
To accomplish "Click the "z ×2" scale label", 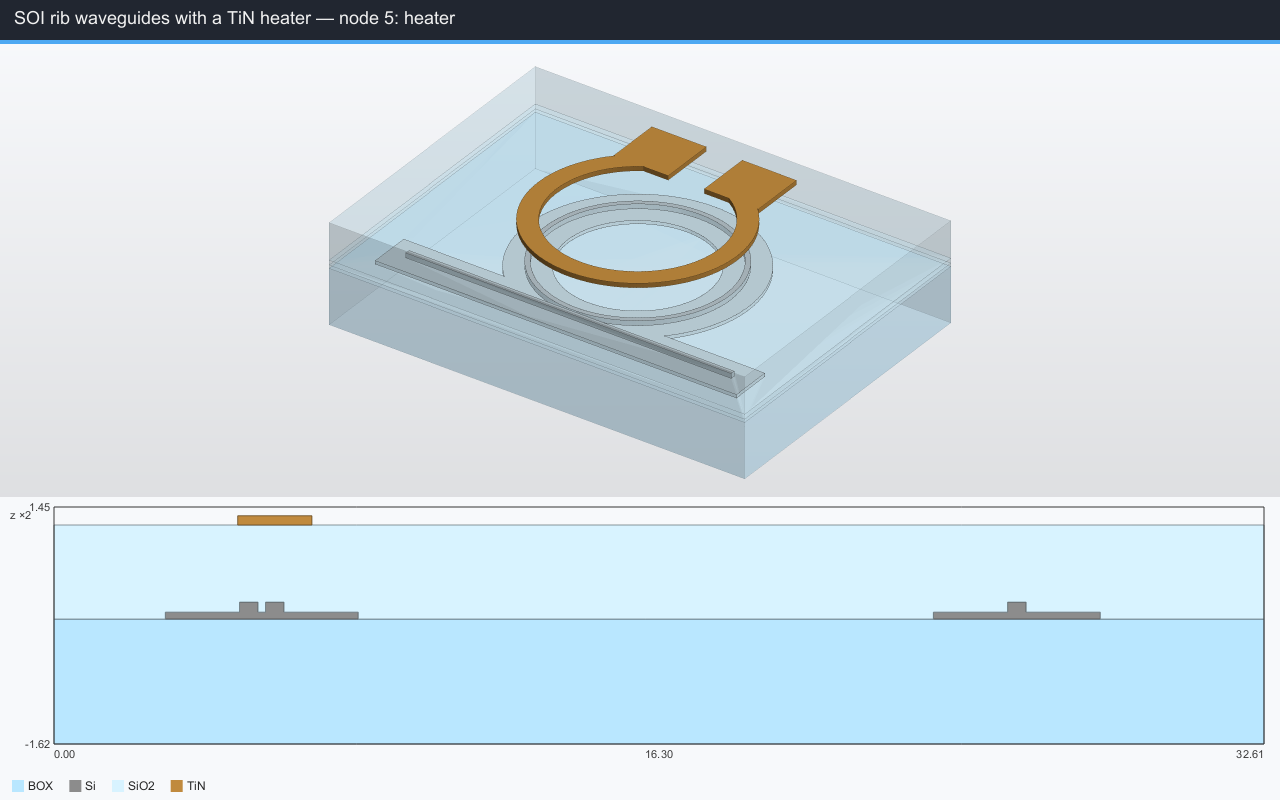I will pyautogui.click(x=20, y=515).
